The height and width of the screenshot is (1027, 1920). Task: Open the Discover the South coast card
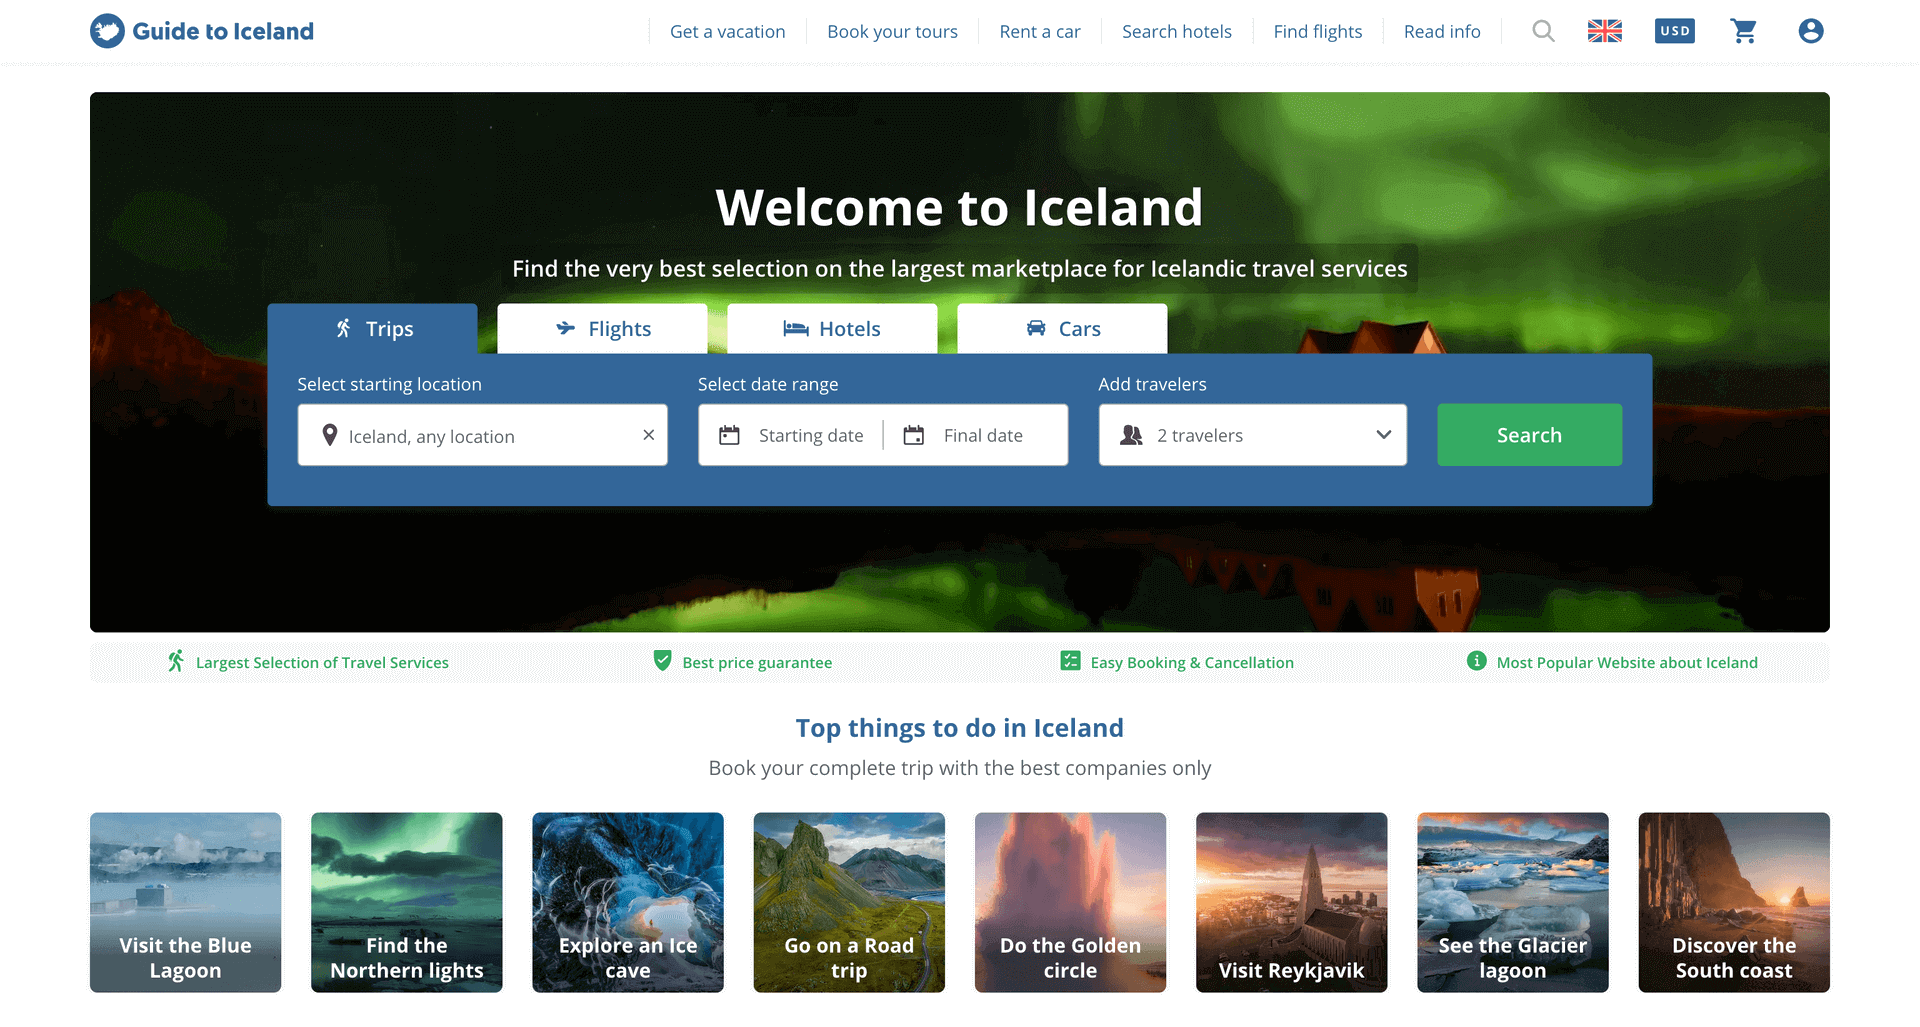[1734, 902]
